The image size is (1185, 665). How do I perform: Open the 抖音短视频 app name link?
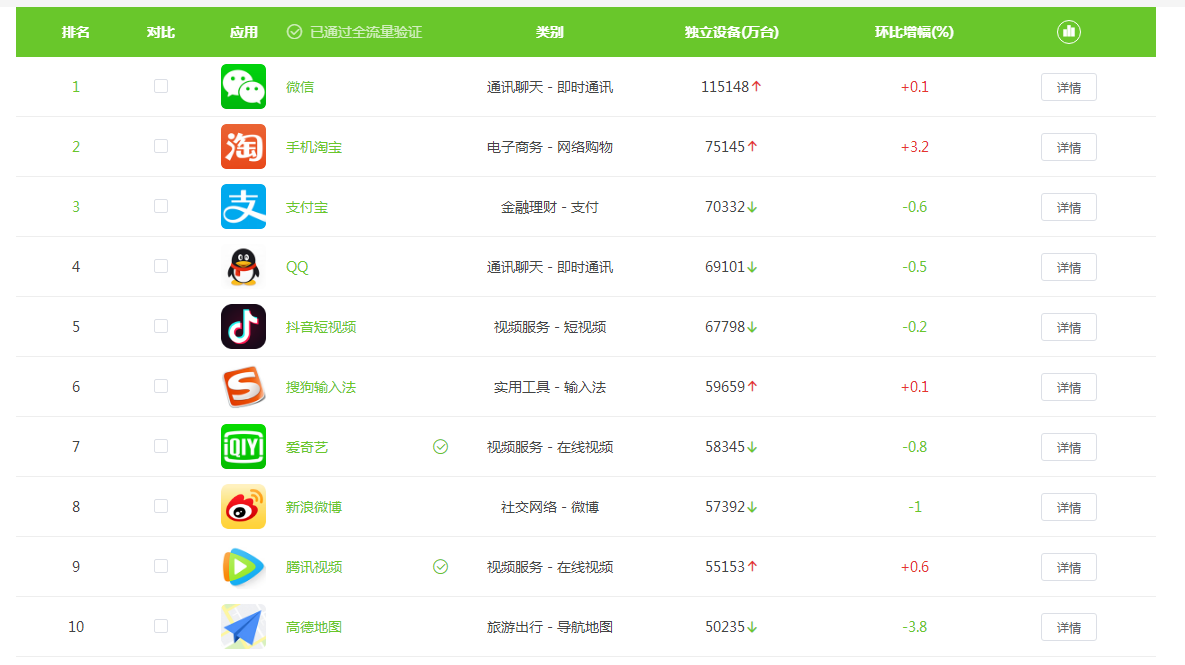[x=321, y=327]
